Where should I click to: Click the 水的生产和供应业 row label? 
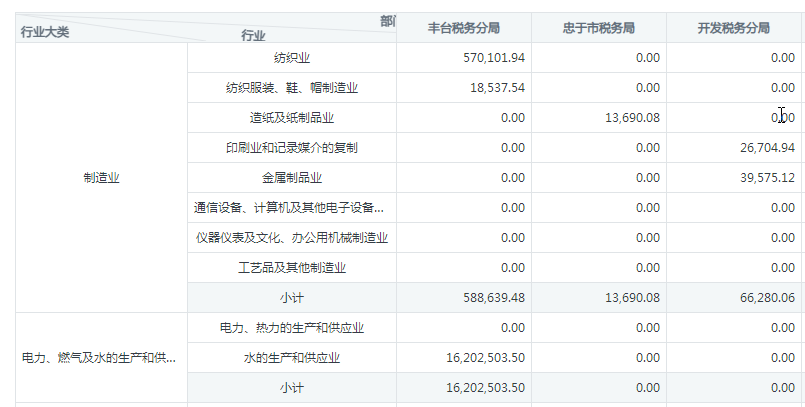point(292,358)
